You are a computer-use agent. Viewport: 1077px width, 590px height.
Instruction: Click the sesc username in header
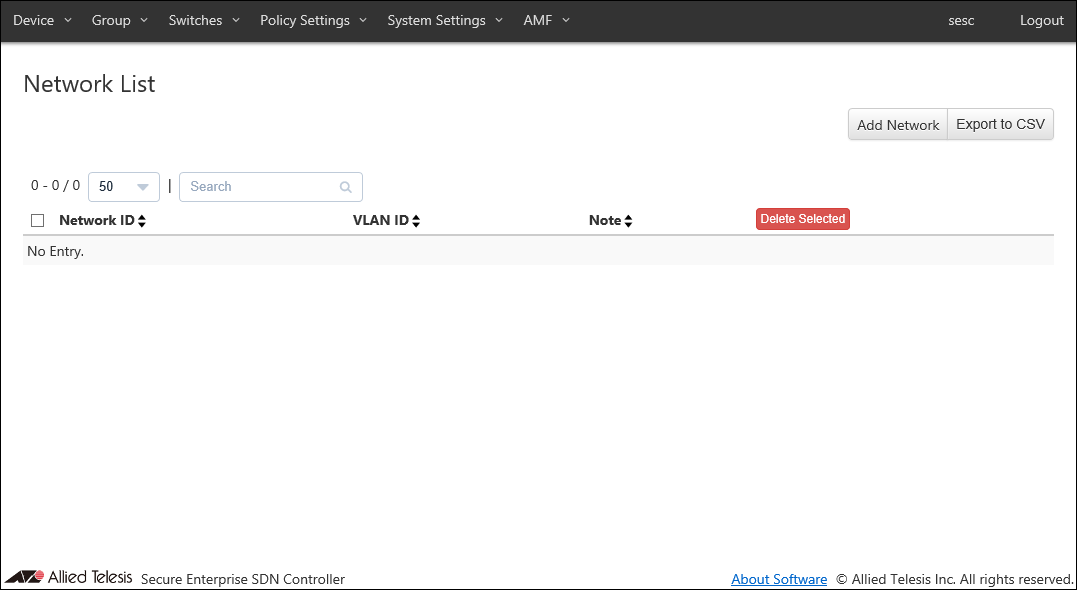click(x=961, y=21)
